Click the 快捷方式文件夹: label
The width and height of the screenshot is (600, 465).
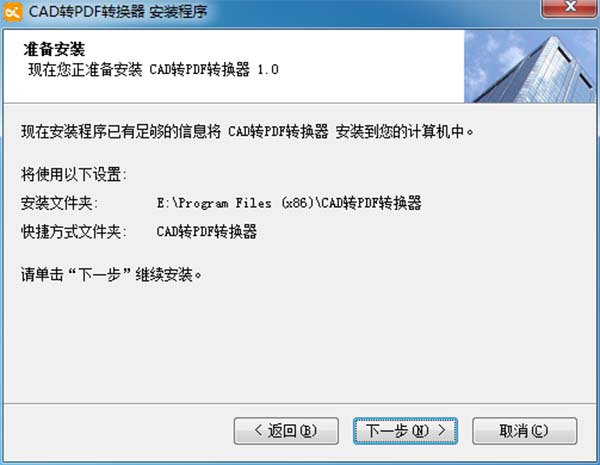pyautogui.click(x=74, y=232)
